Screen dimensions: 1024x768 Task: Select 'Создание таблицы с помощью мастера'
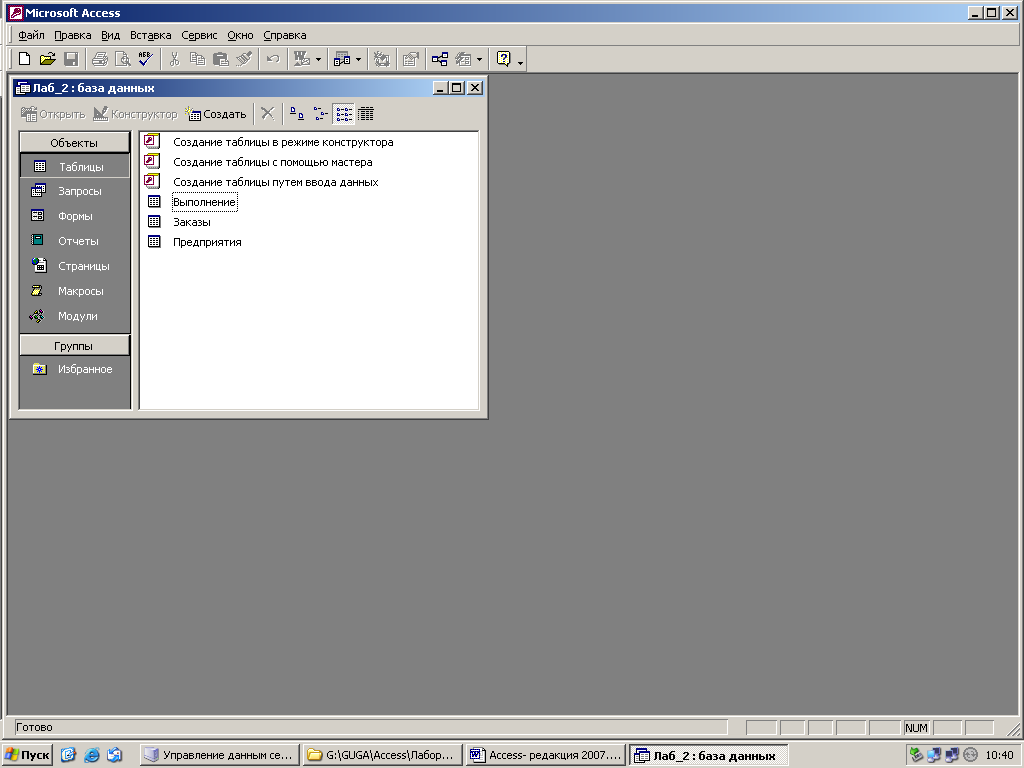pyautogui.click(x=272, y=162)
